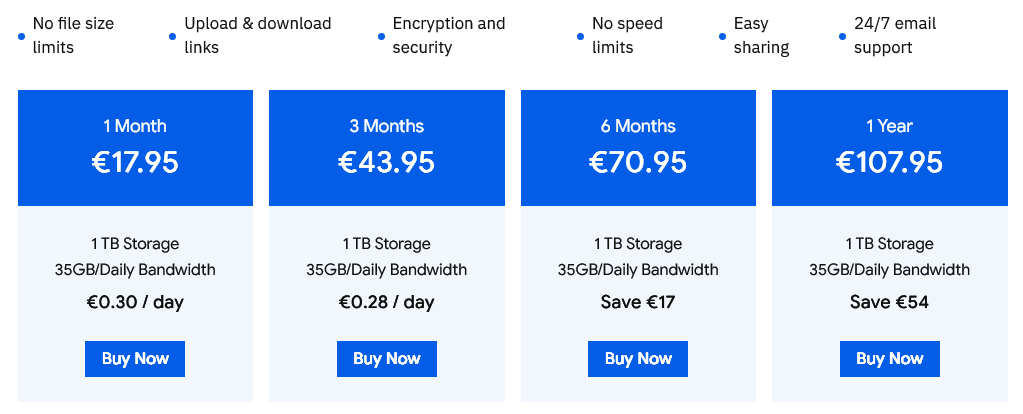Choose Buy Now for 6 Months plan
Viewport: 1023px width, 414px height.
[638, 359]
